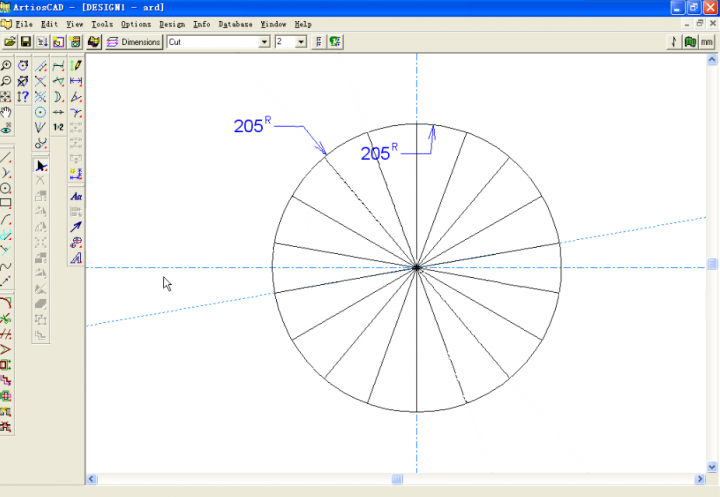Activate the Aa text tool

[76, 197]
